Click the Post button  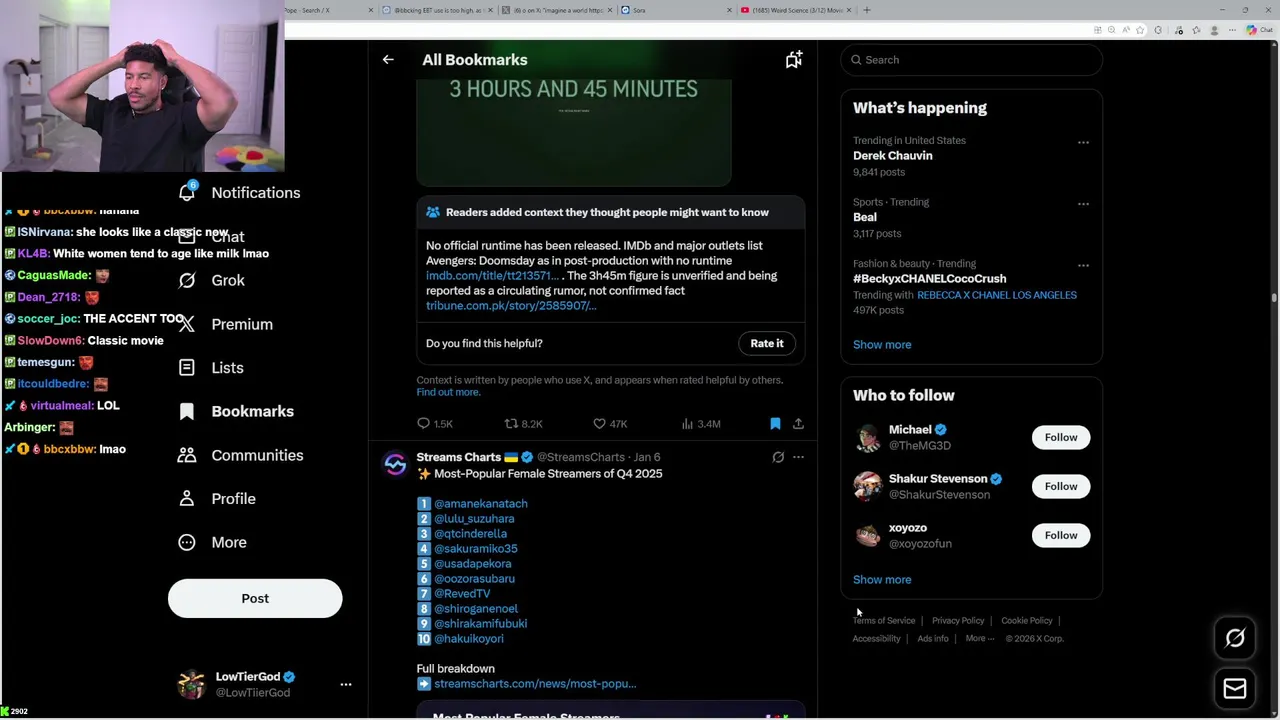pos(255,598)
